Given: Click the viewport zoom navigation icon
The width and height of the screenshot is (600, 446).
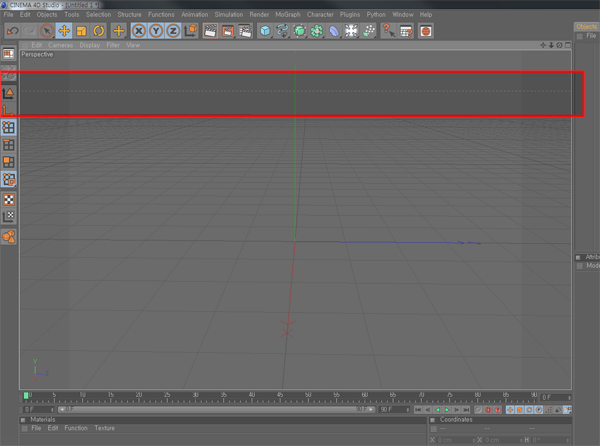Looking at the screenshot, I should (x=551, y=45).
